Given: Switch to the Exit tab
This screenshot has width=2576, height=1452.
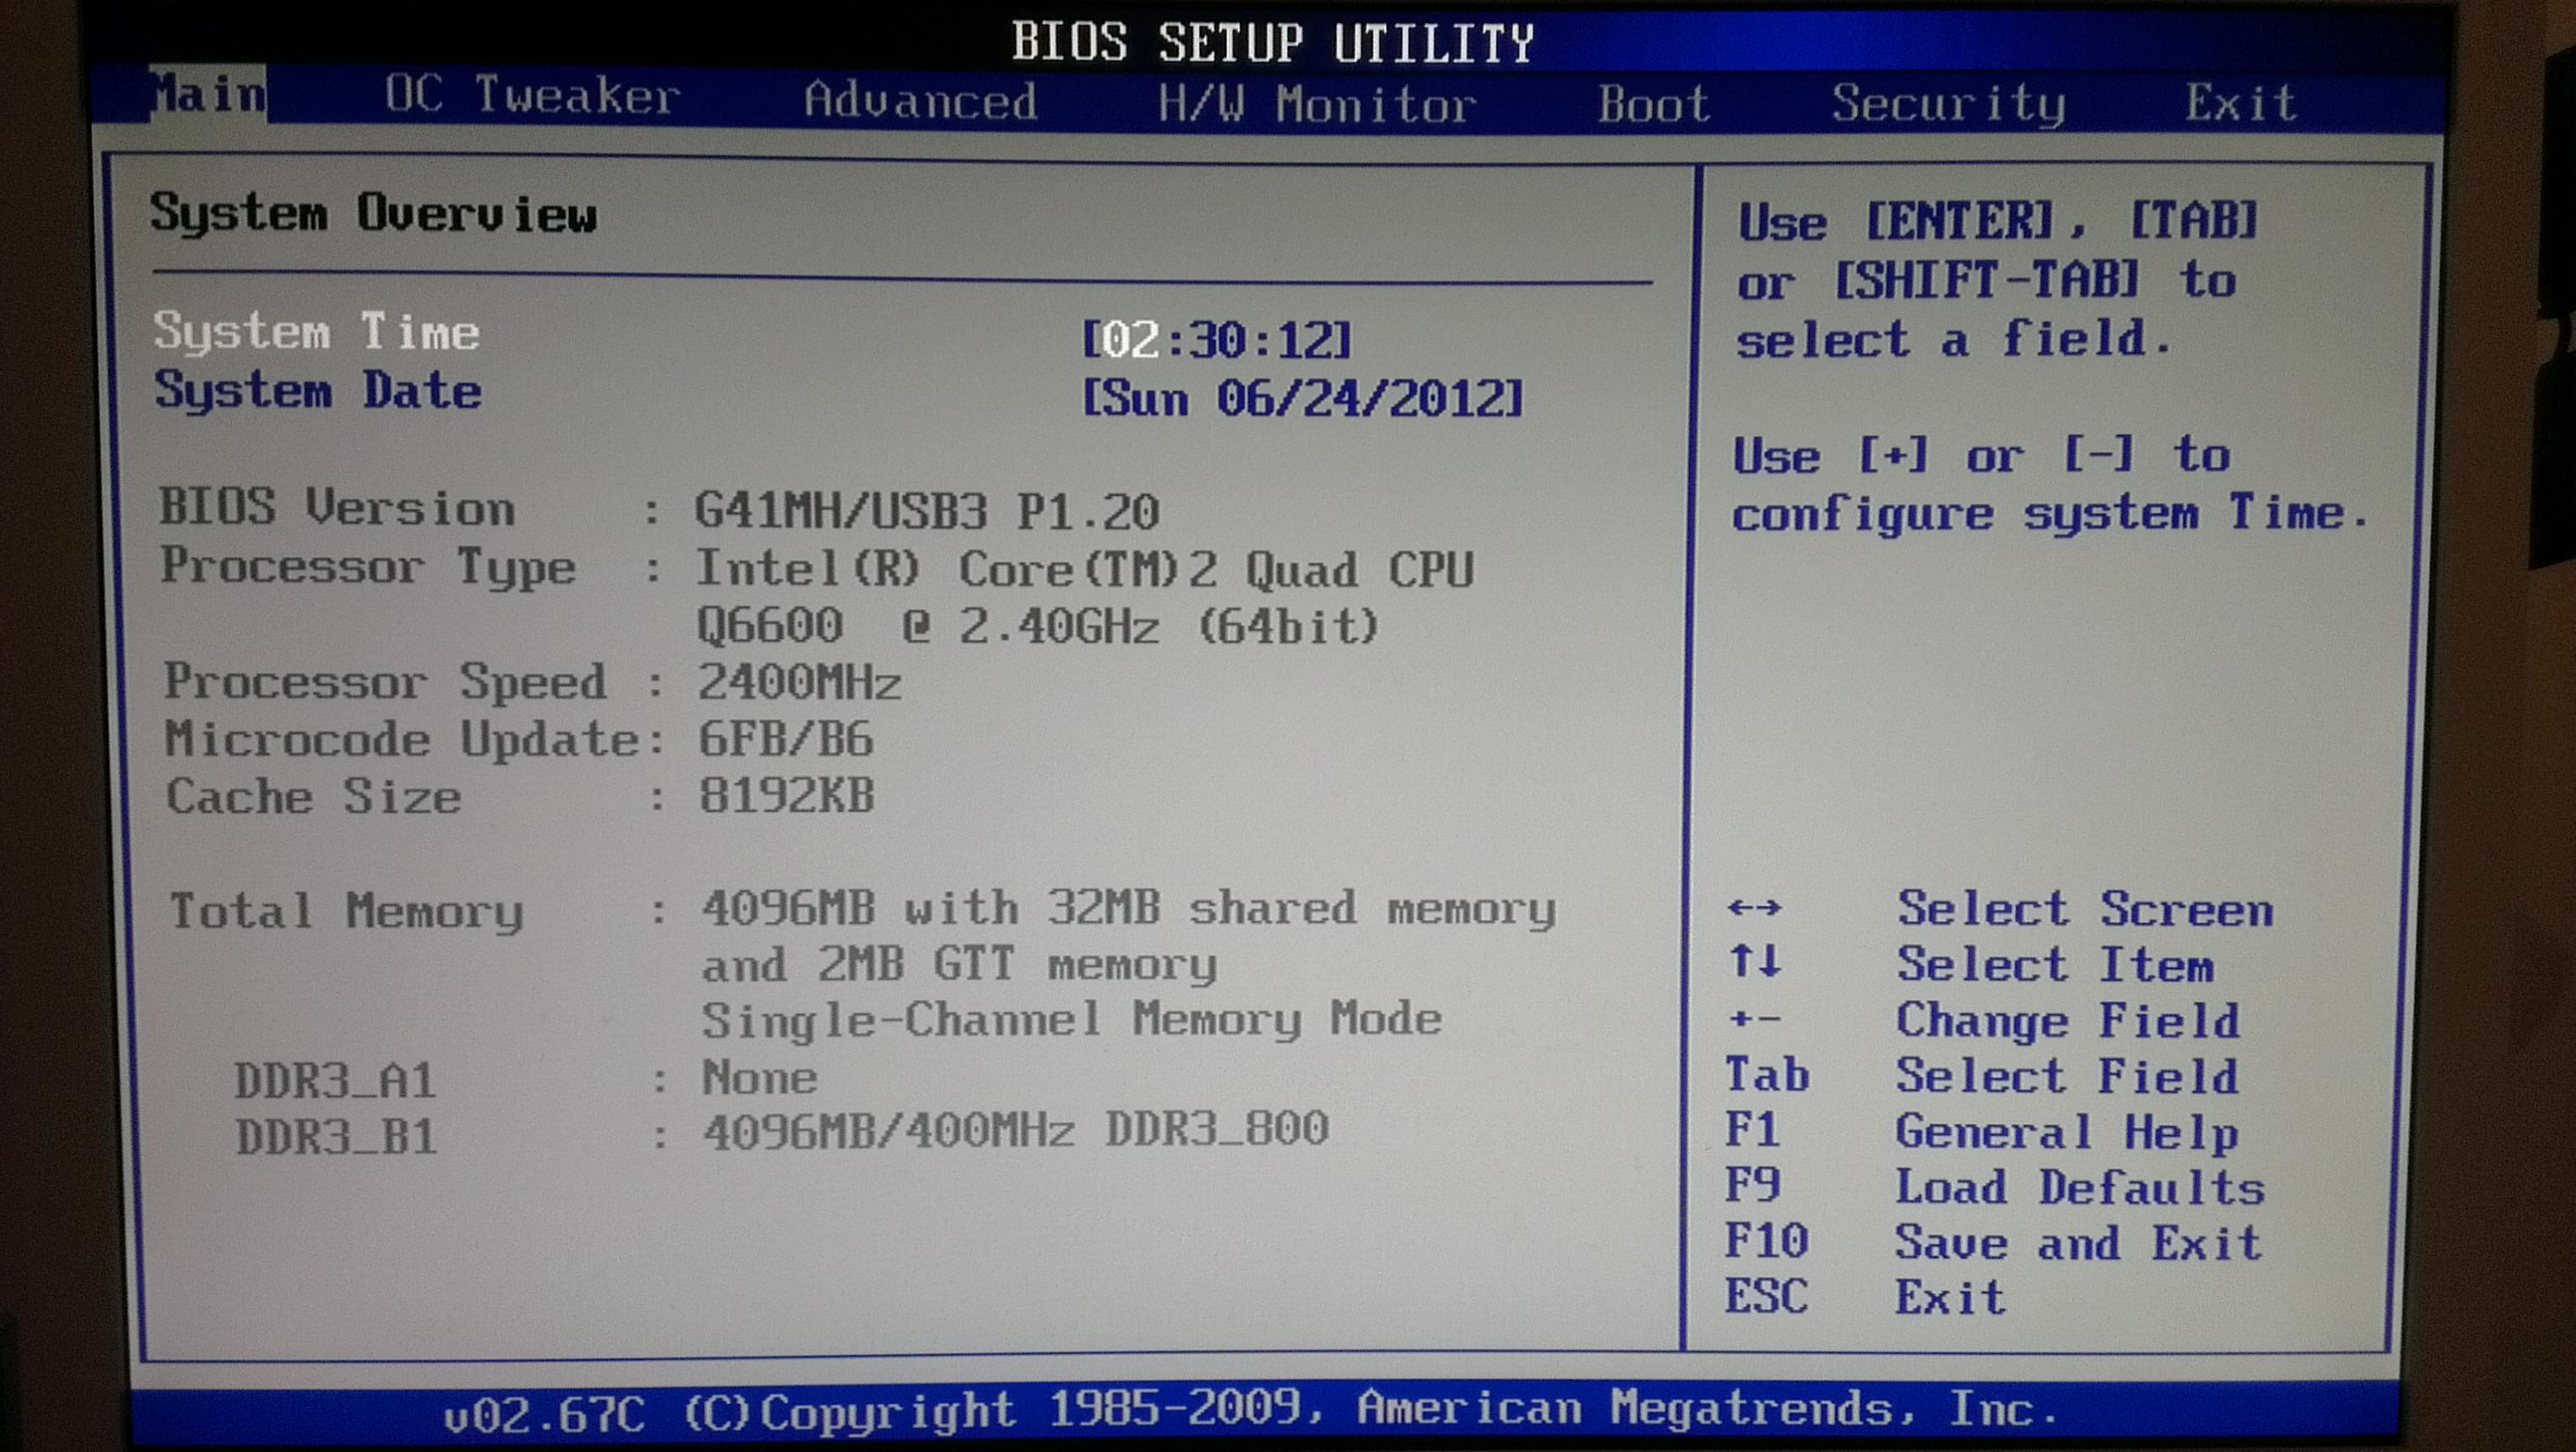Looking at the screenshot, I should click(2240, 103).
